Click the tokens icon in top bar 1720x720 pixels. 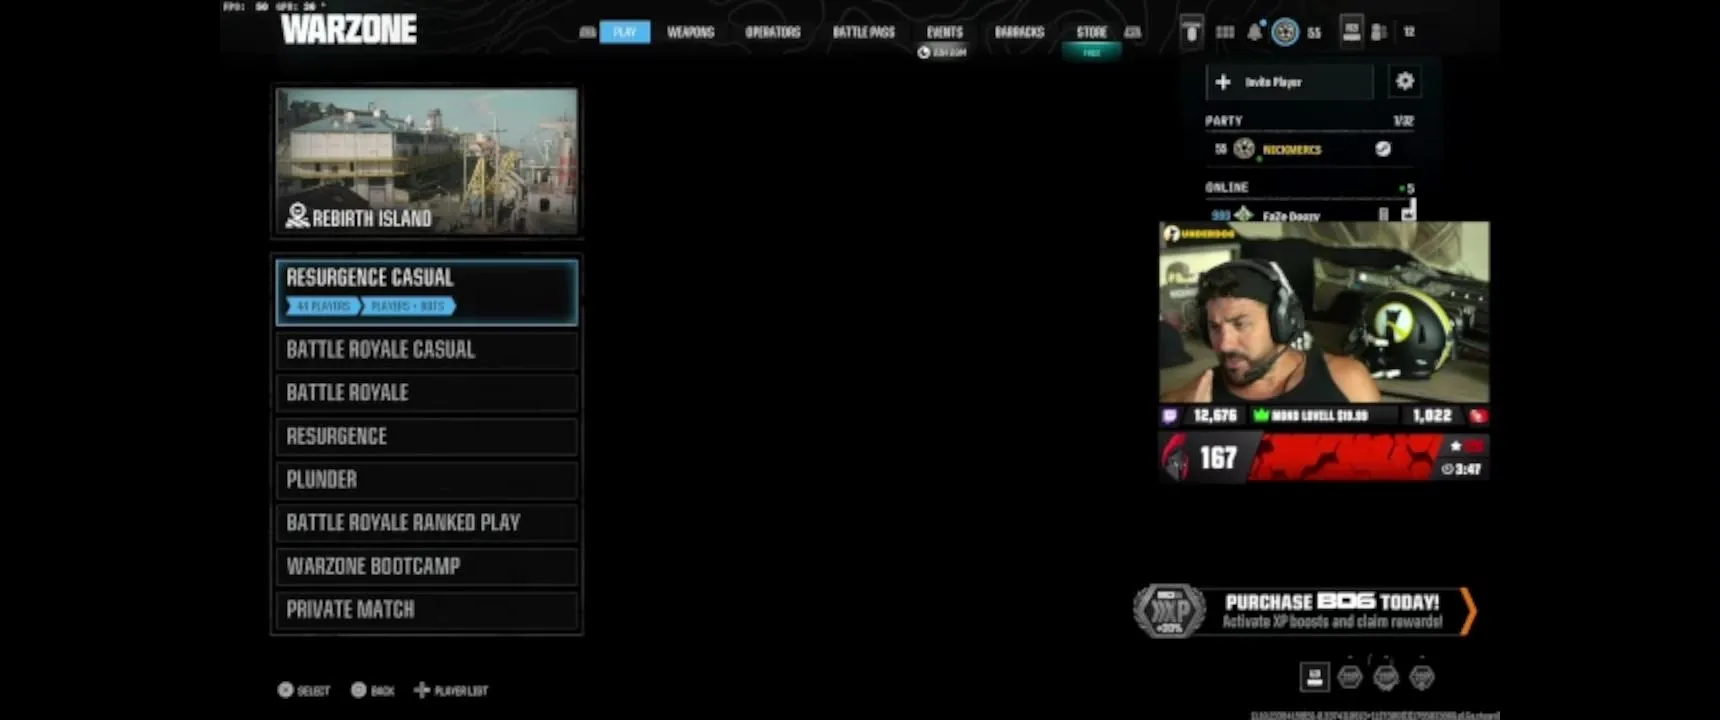tap(1191, 31)
